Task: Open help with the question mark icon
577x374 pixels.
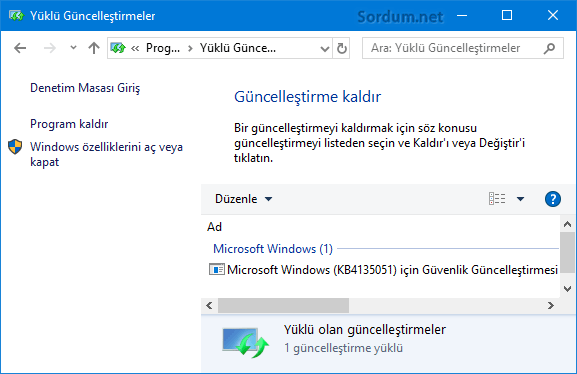Action: [x=553, y=199]
